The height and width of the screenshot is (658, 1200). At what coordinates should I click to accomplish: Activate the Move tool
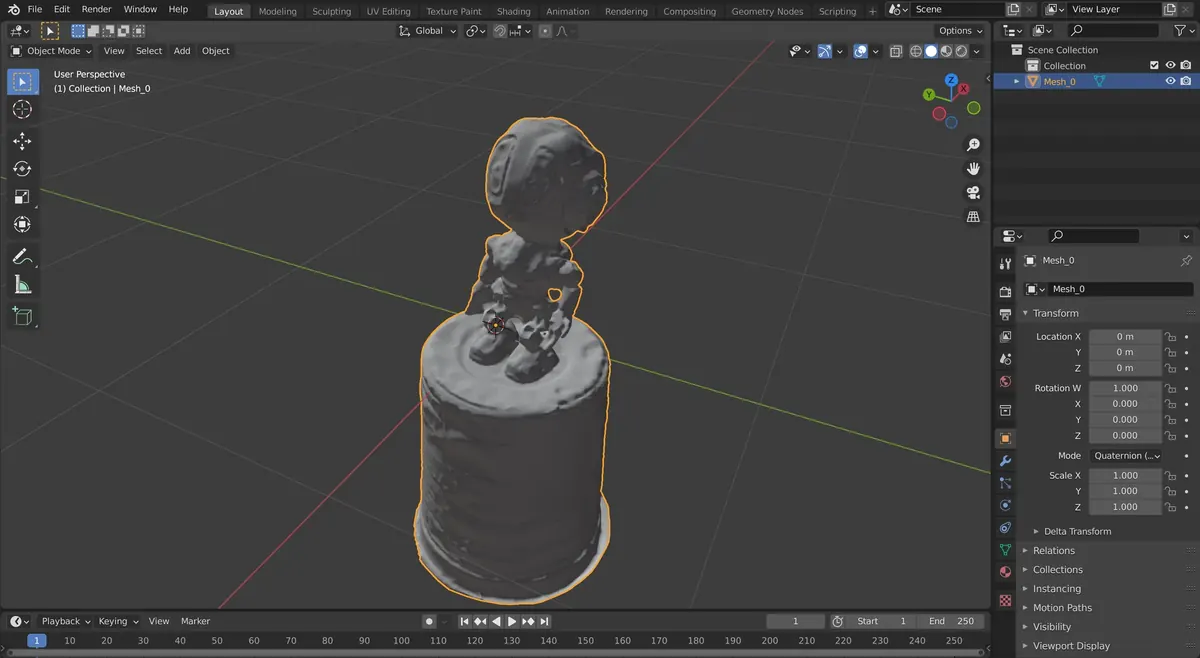[x=22, y=141]
